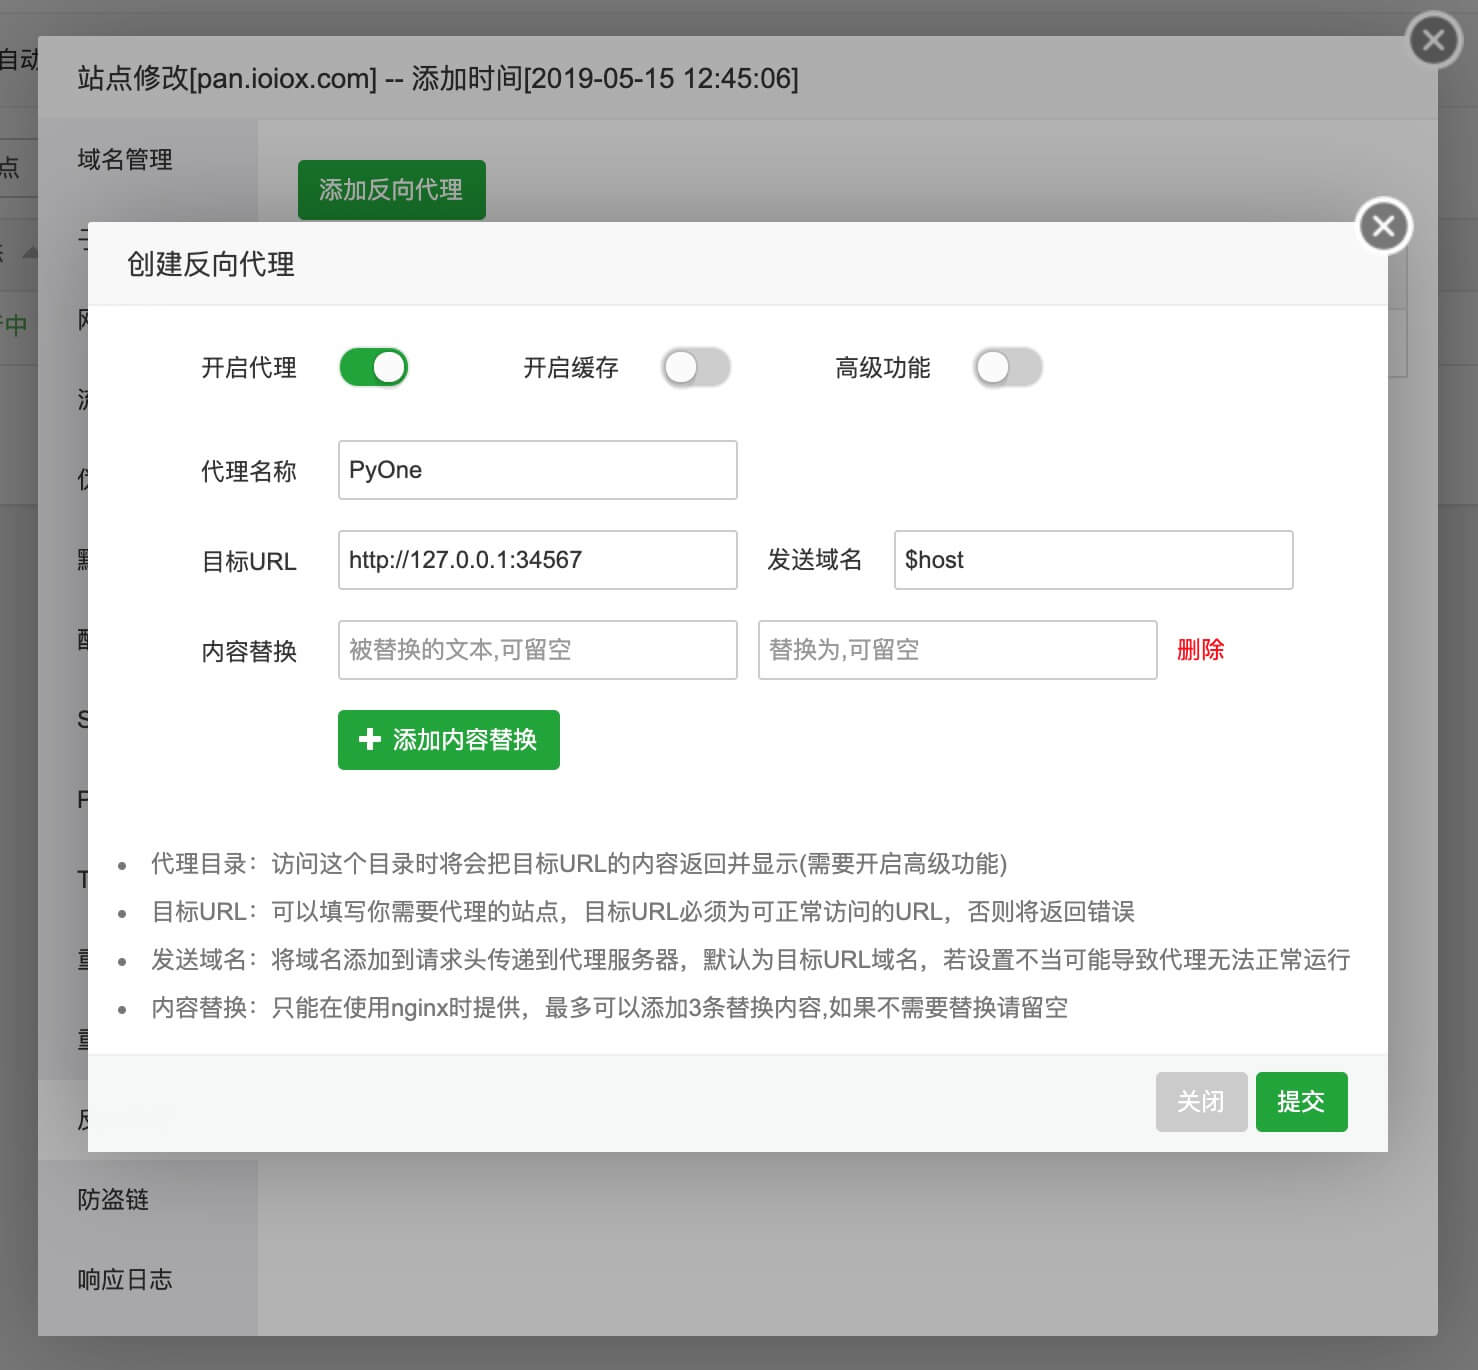Focus the 代理名称 field containing PyOne
The height and width of the screenshot is (1370, 1478).
click(538, 470)
